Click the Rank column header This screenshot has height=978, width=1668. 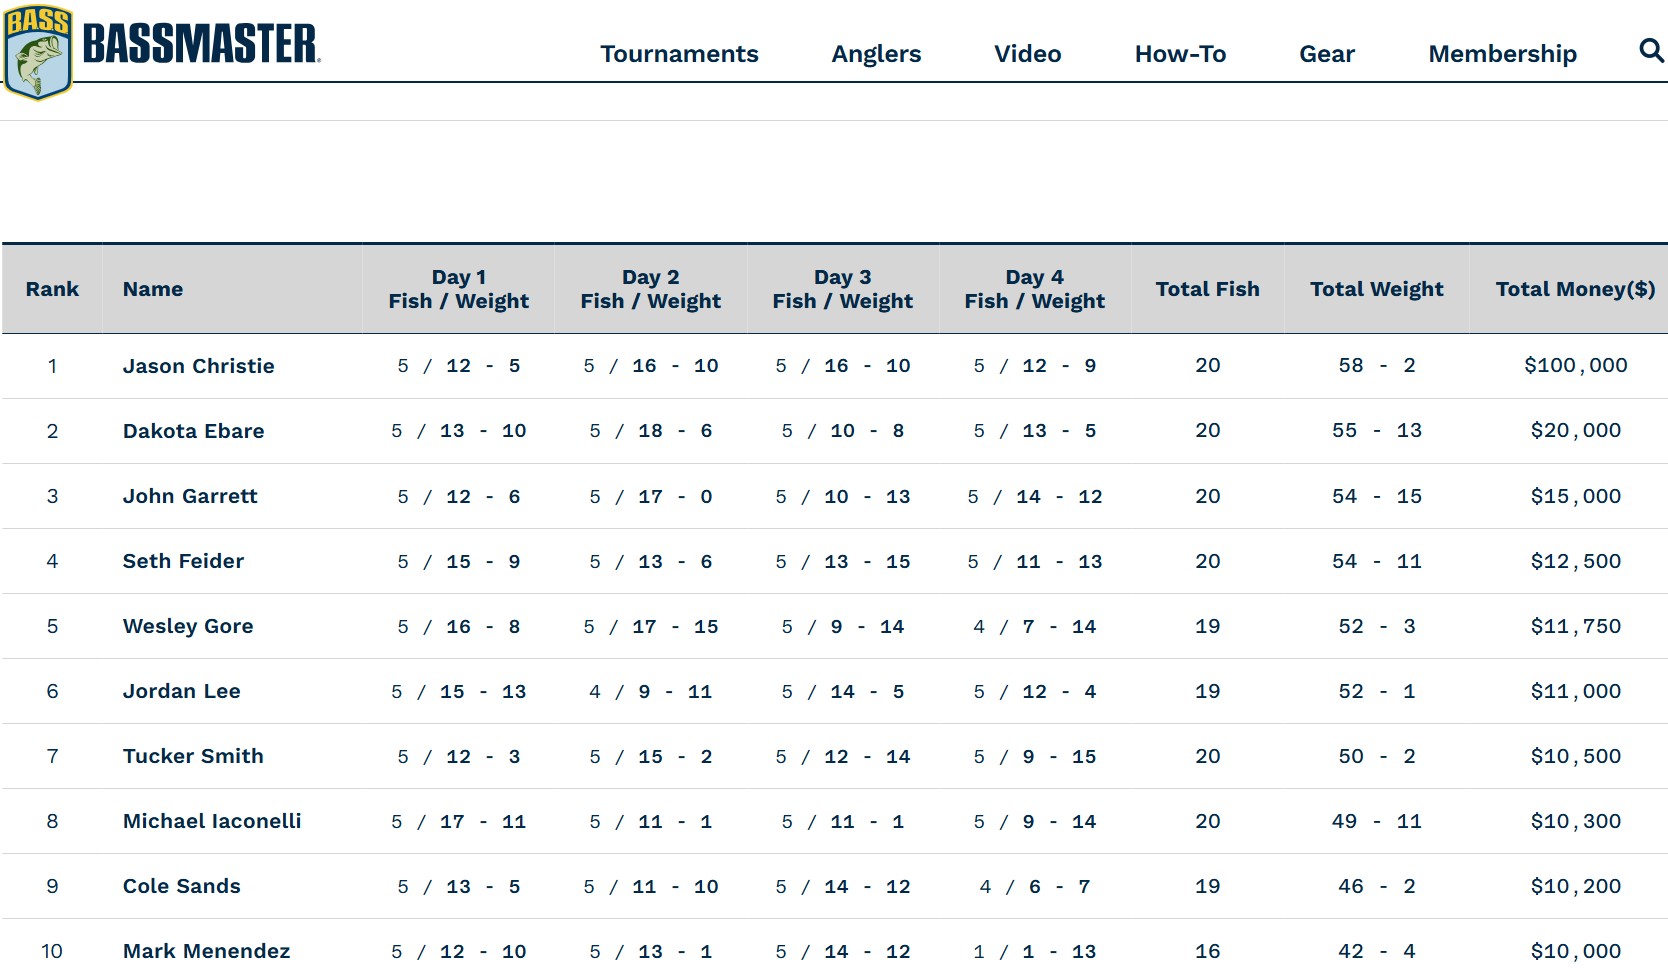52,289
